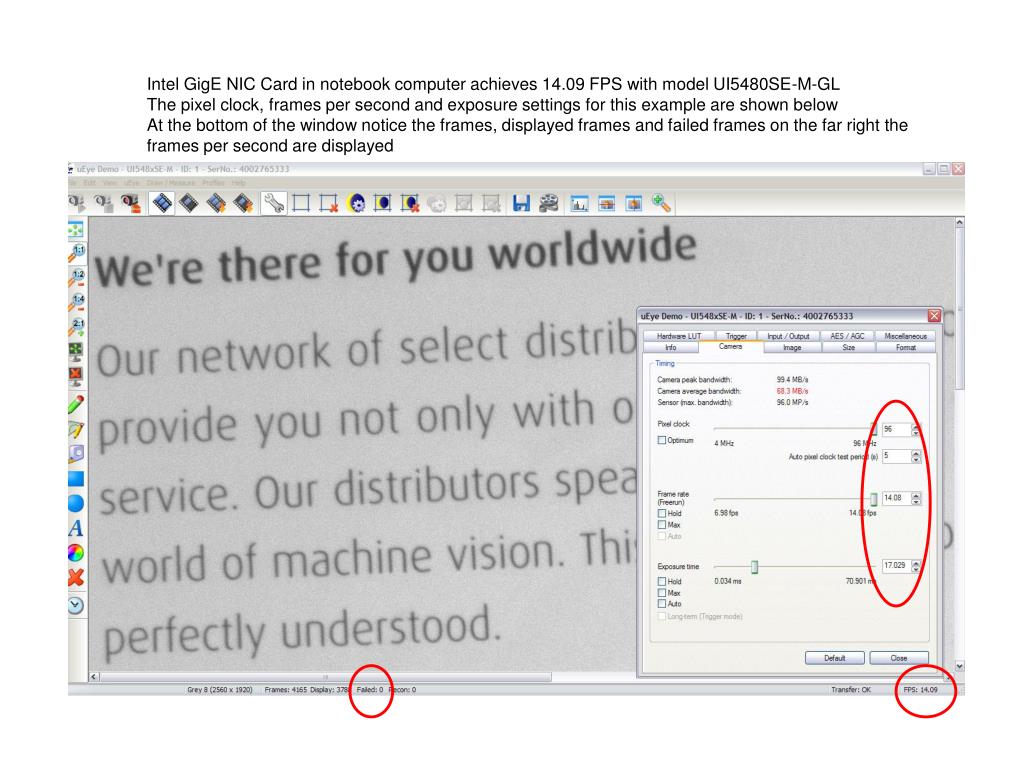Click the toolbar magnifier with green plus
1024x768 pixels.
pos(661,204)
